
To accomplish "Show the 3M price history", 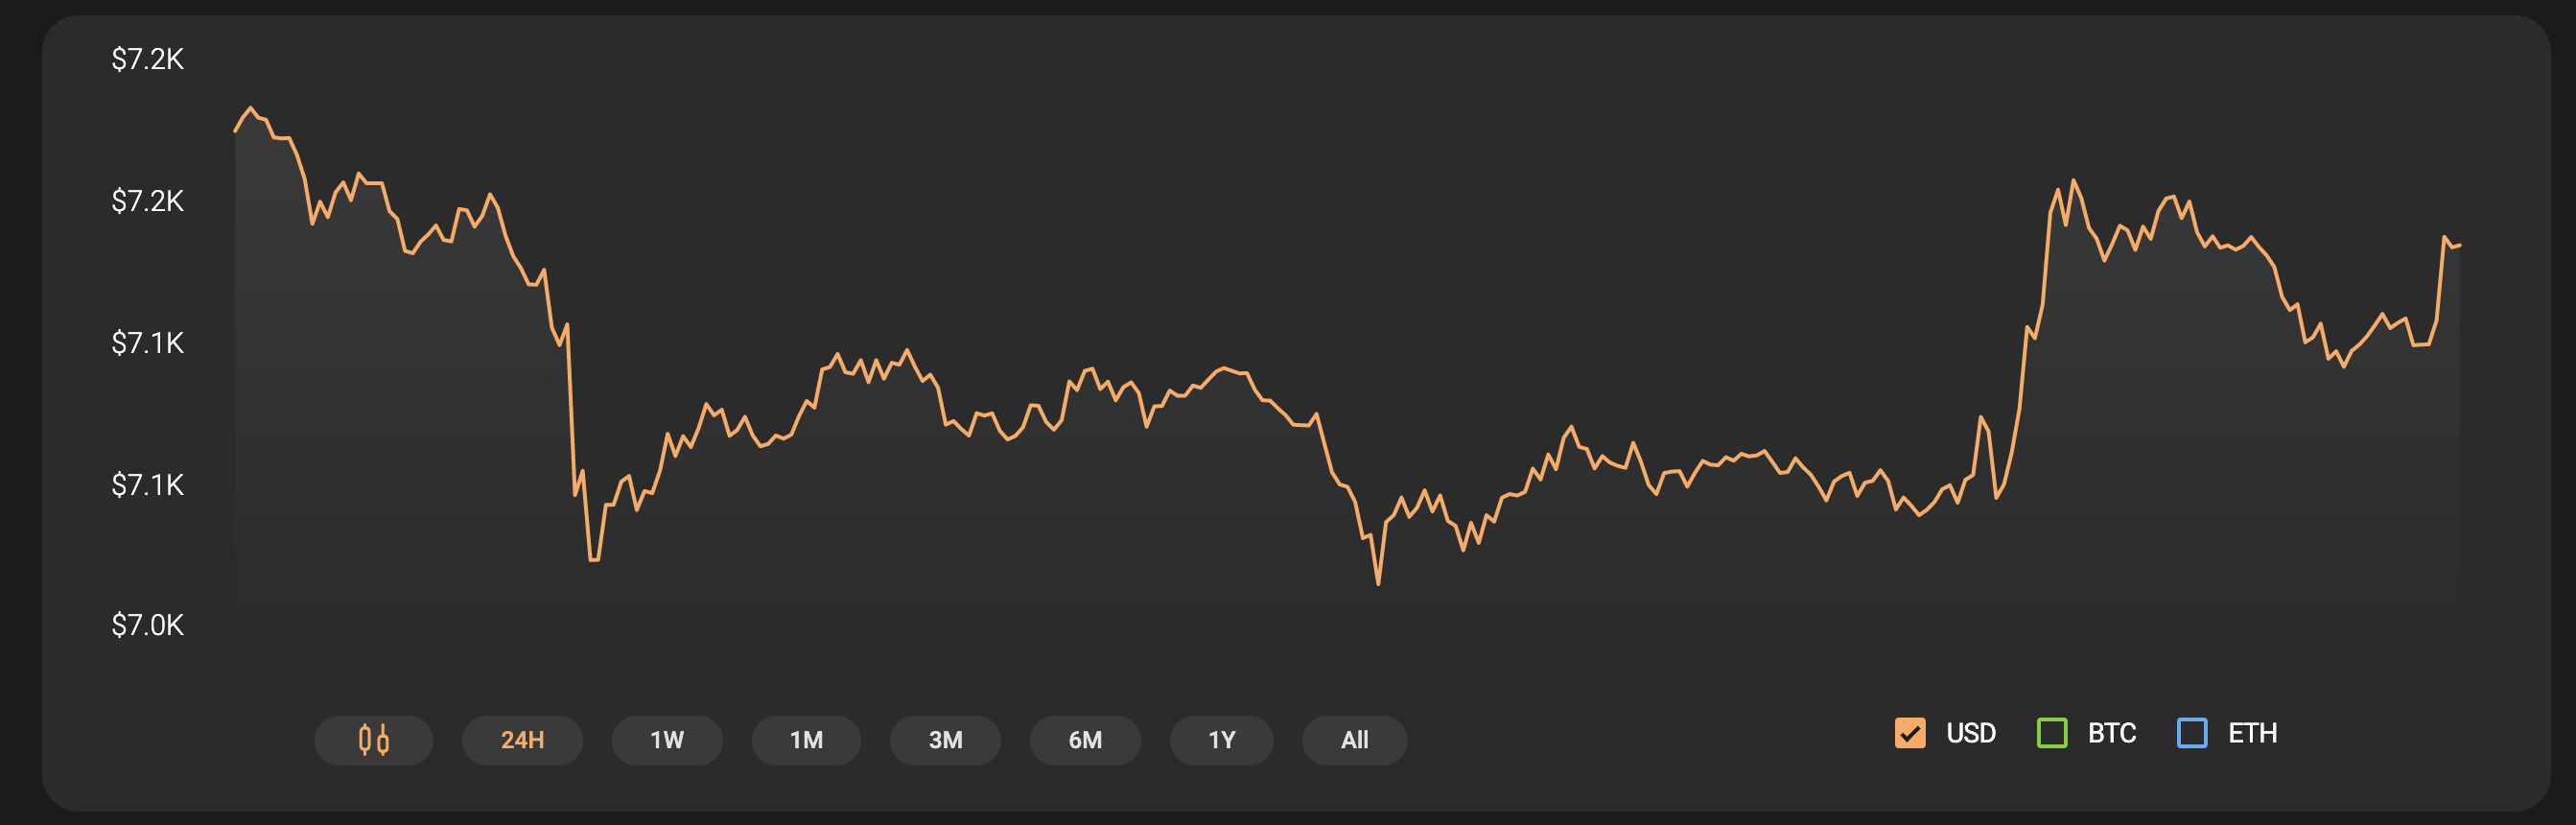I will 945,740.
